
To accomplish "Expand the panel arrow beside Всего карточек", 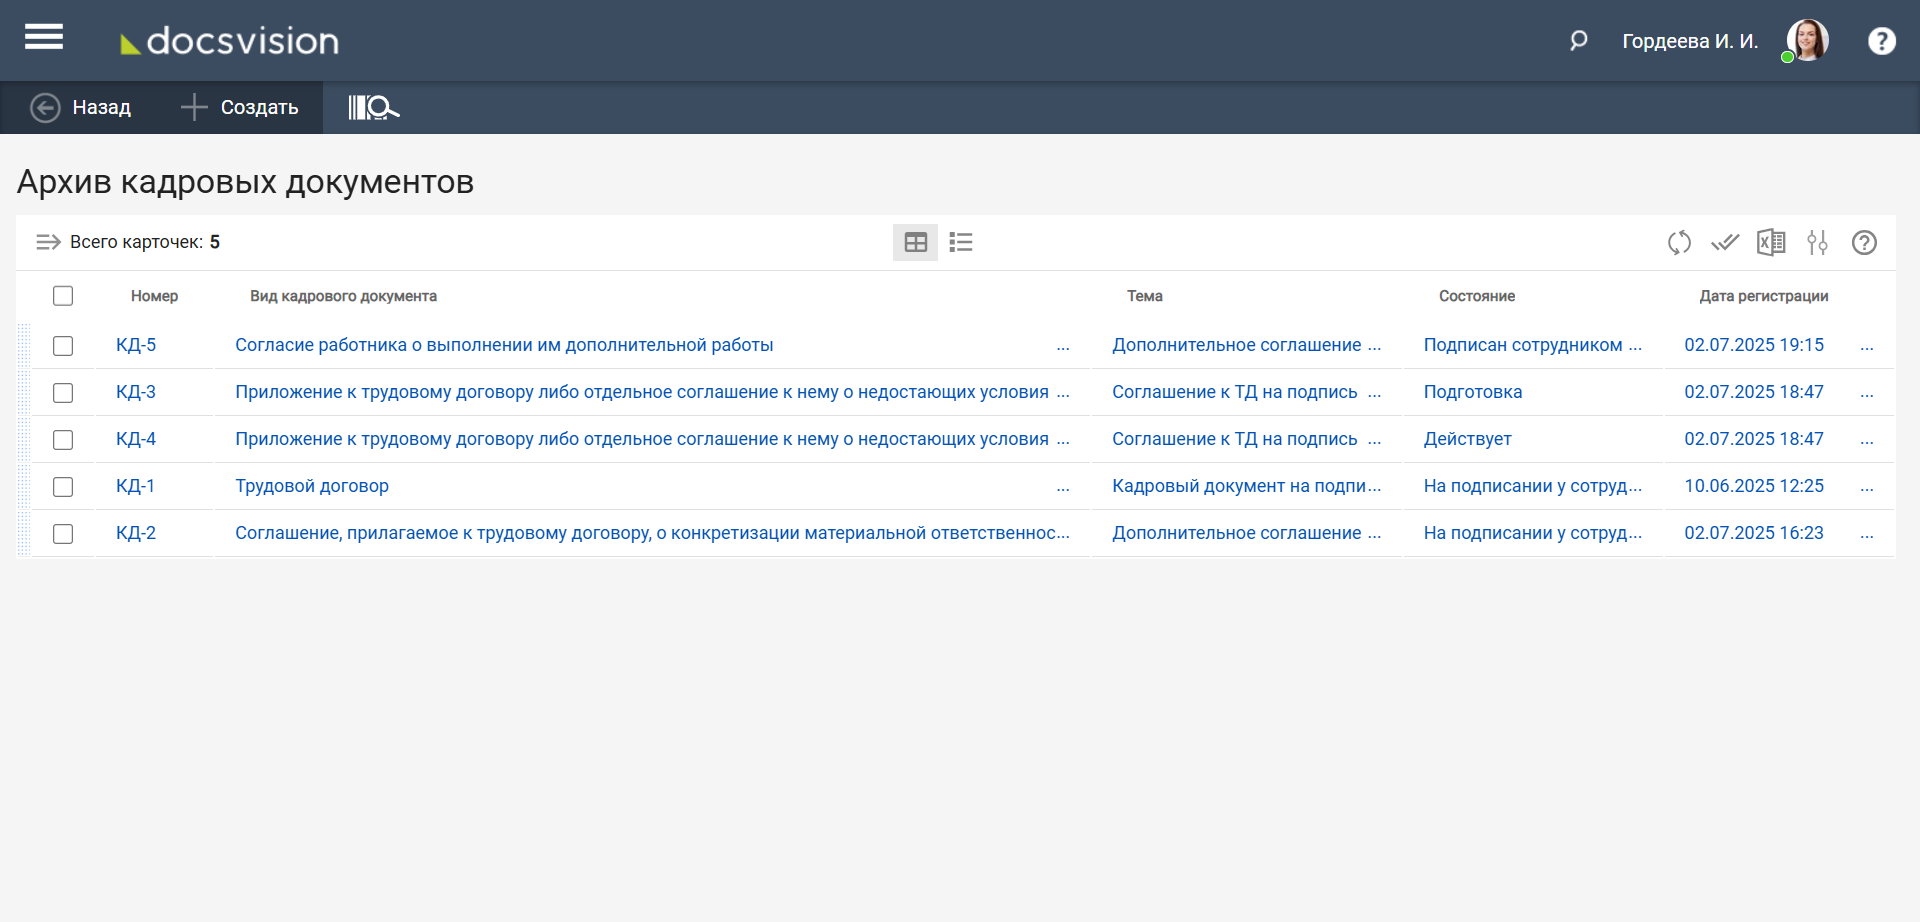I will [48, 242].
